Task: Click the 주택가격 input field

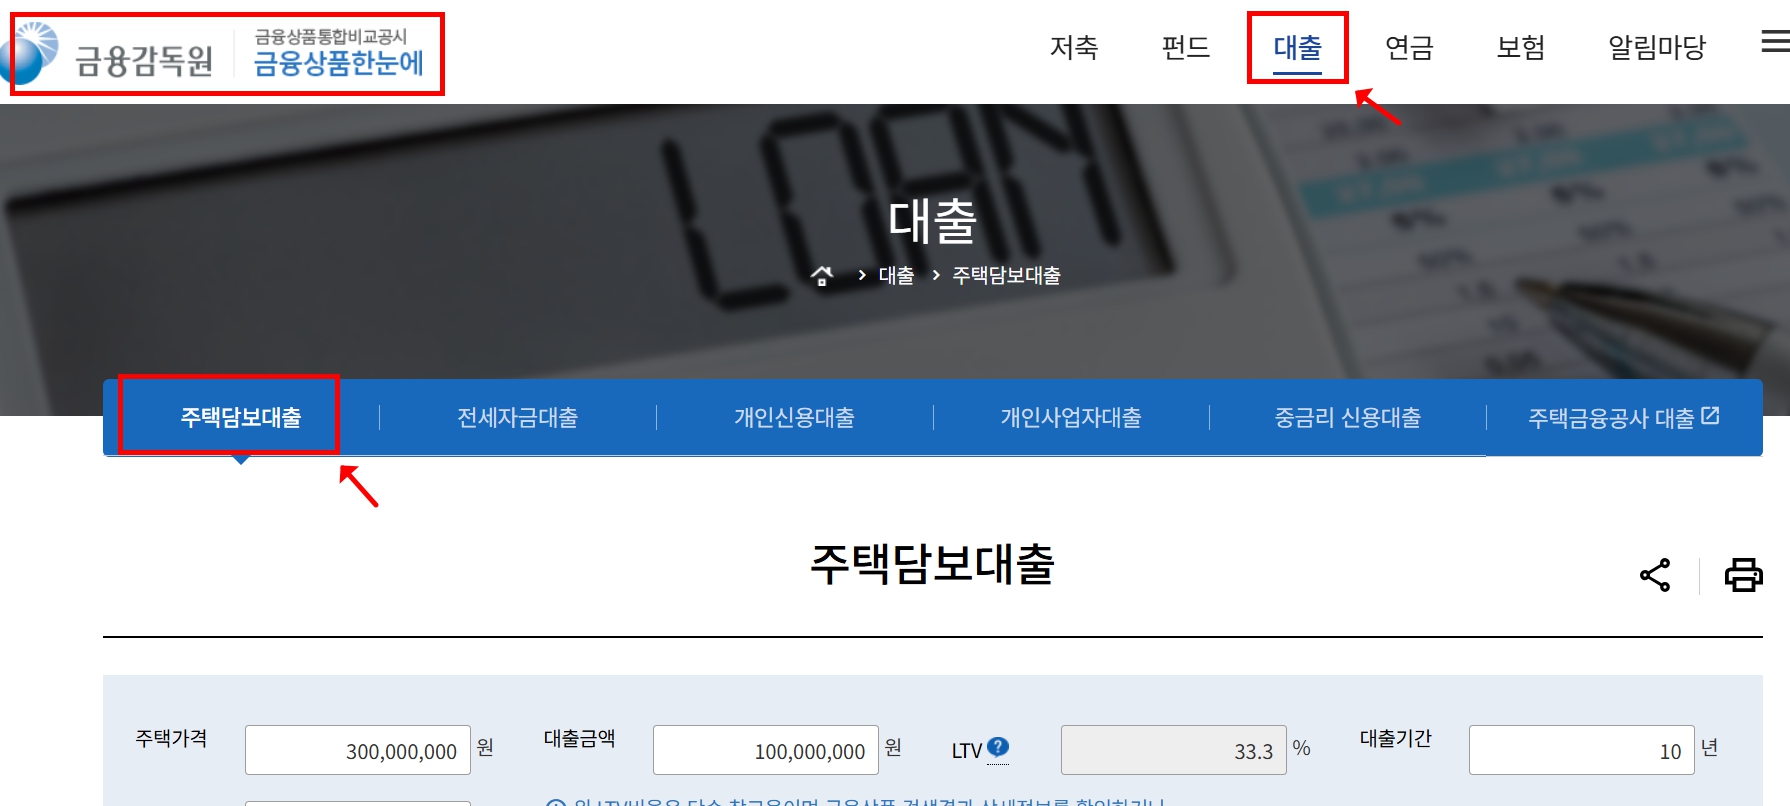Action: 358,750
